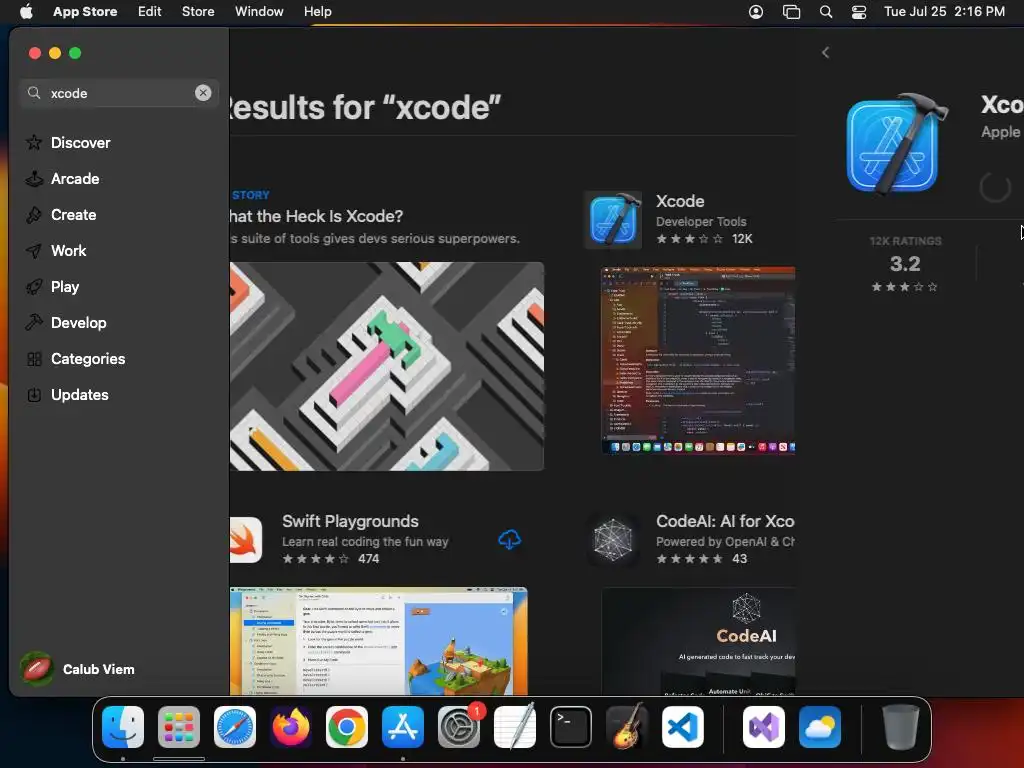Open Calub Viem account profile

click(78, 669)
